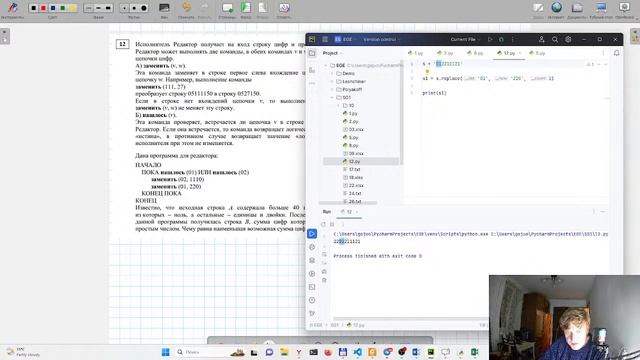
Task: Open PyCharm settings gear
Action: (x=568, y=39)
